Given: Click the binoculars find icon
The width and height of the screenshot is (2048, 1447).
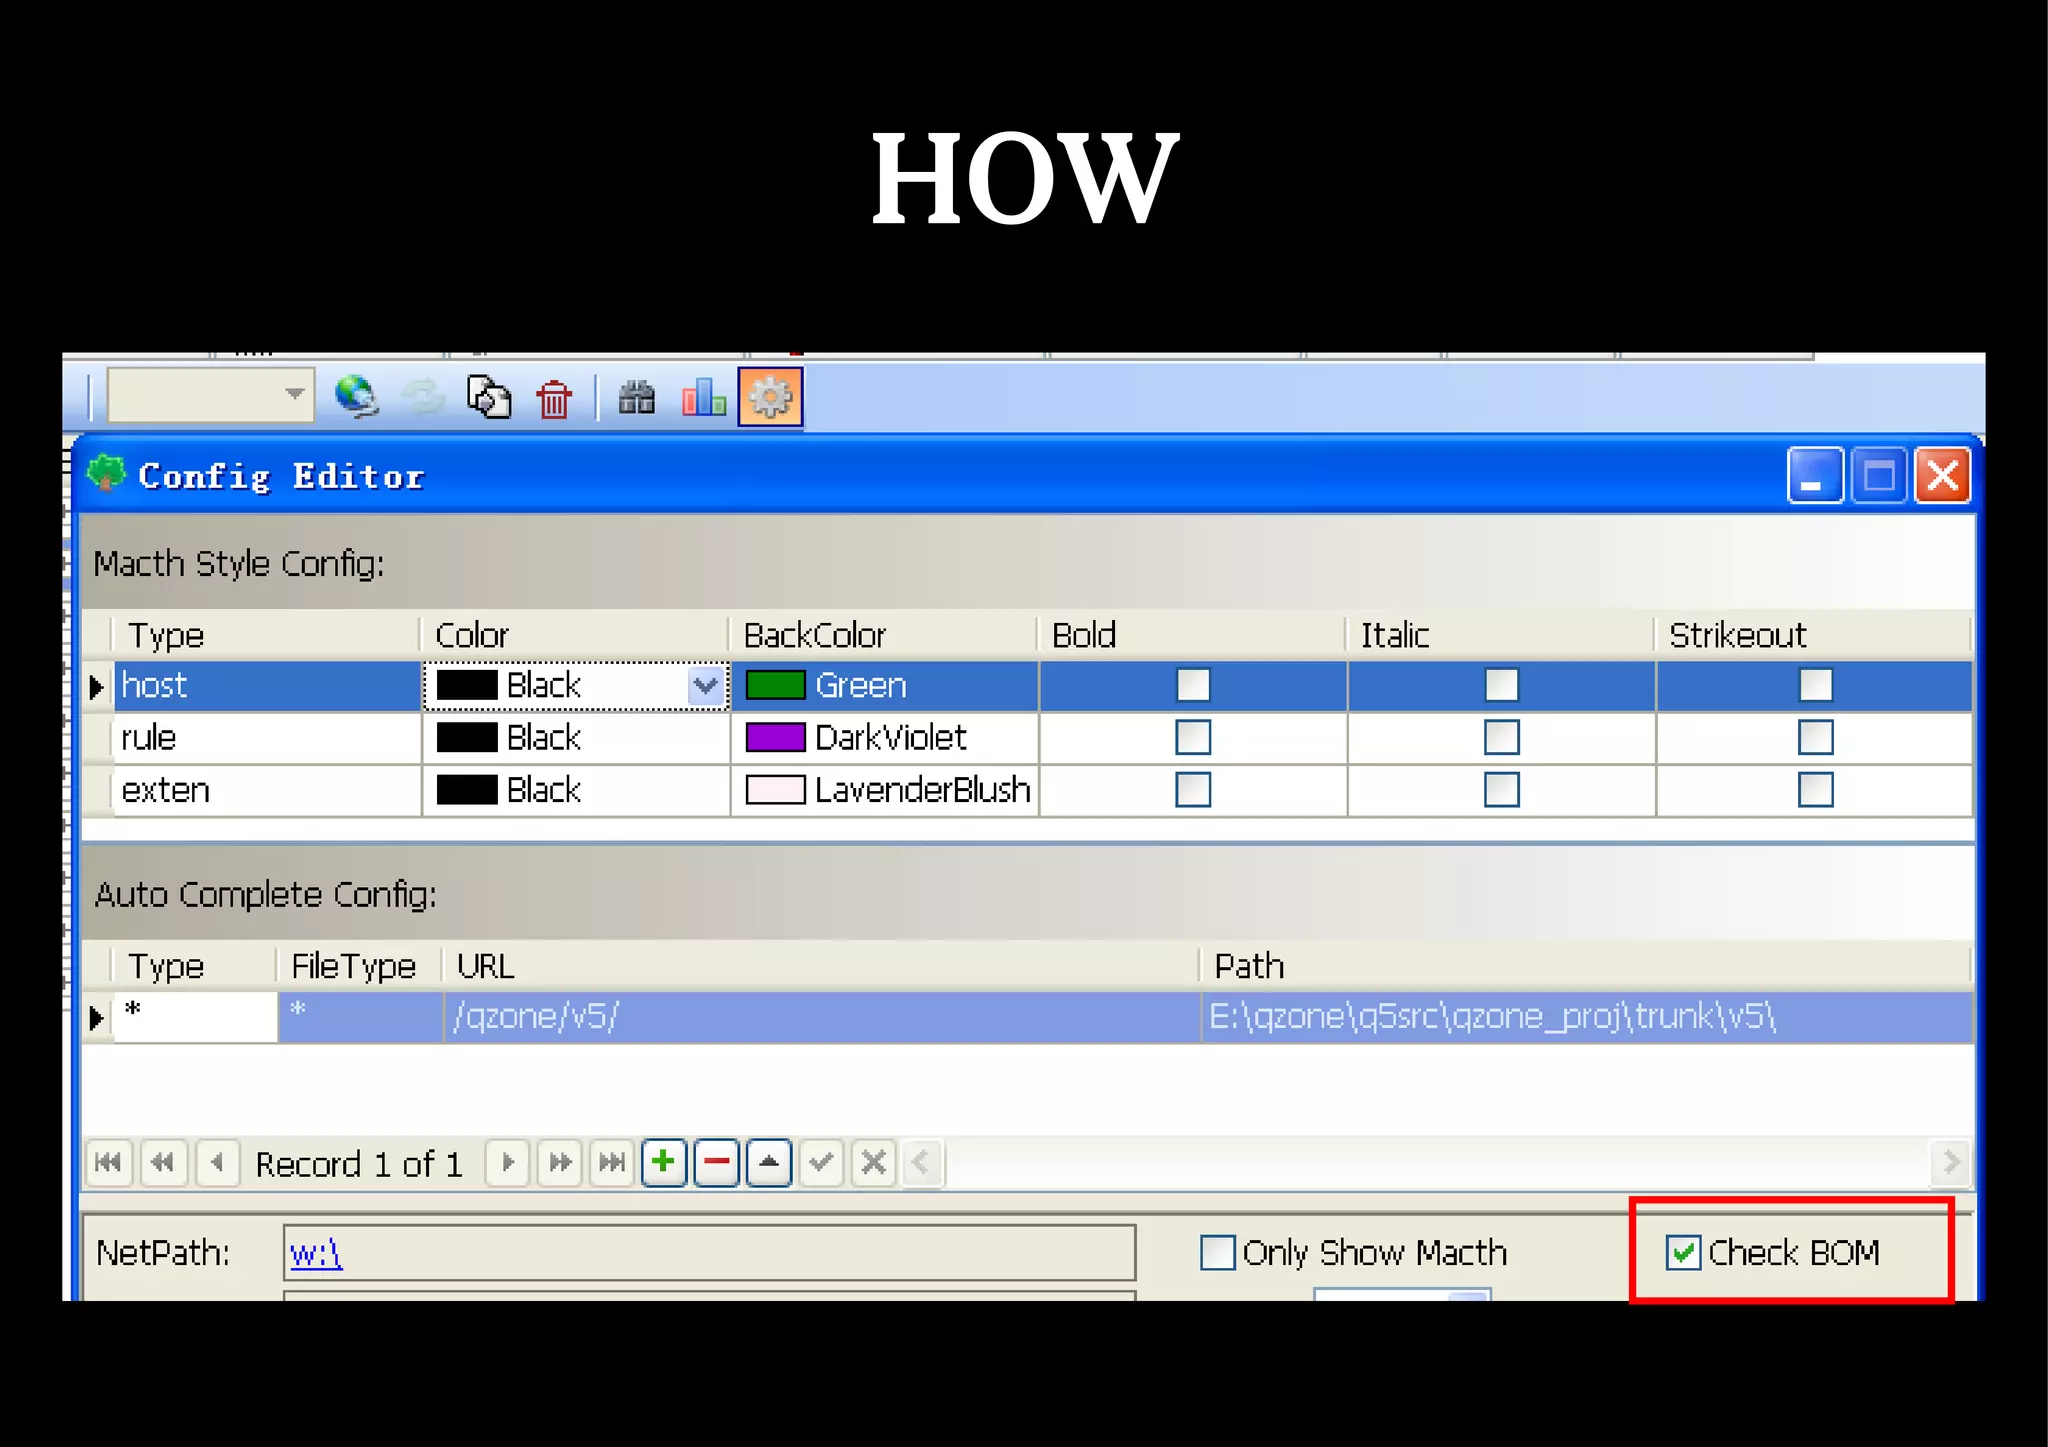Looking at the screenshot, I should (636, 398).
